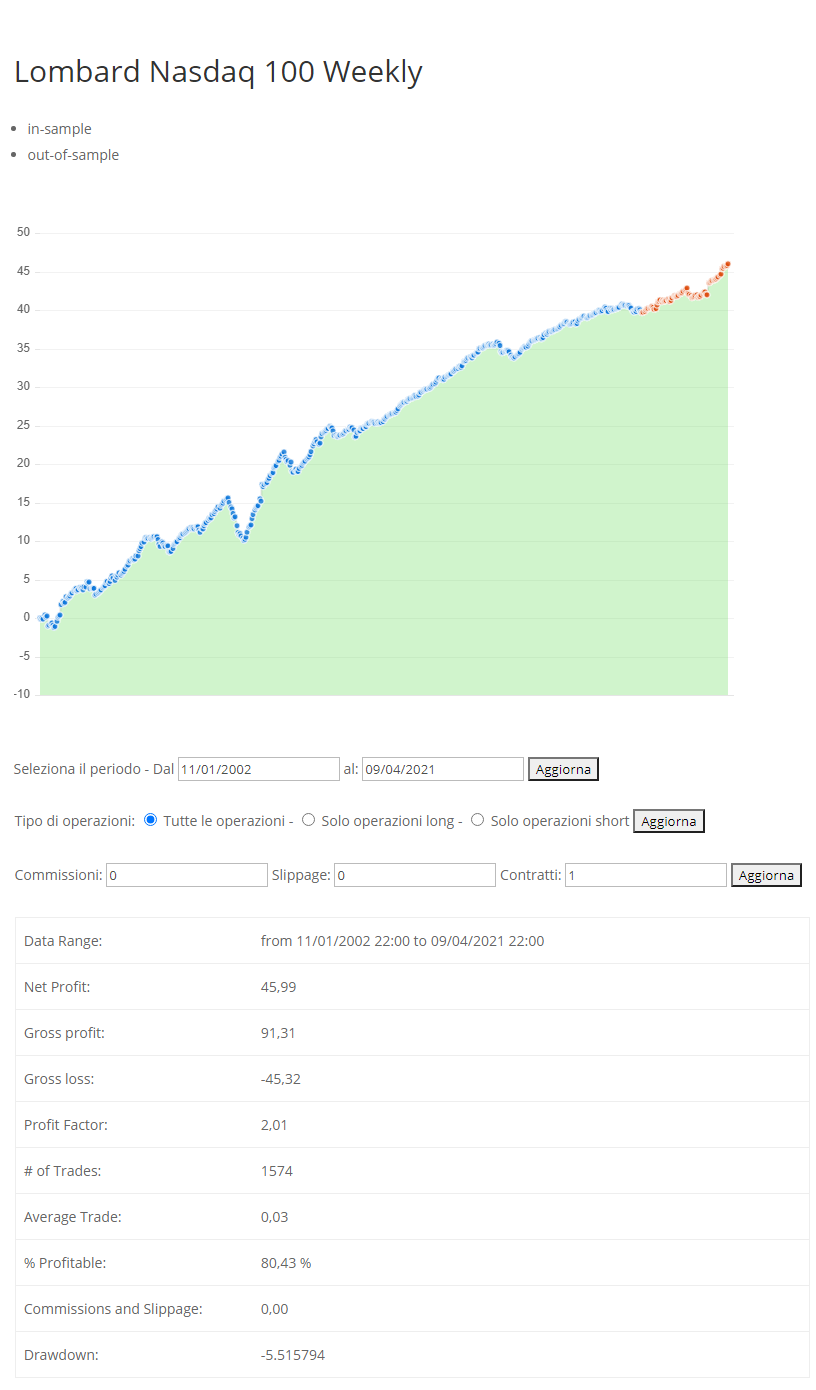Click the "Seleziona il periodo - Dal" label
Image resolution: width=816 pixels, height=1390 pixels.
tap(94, 769)
